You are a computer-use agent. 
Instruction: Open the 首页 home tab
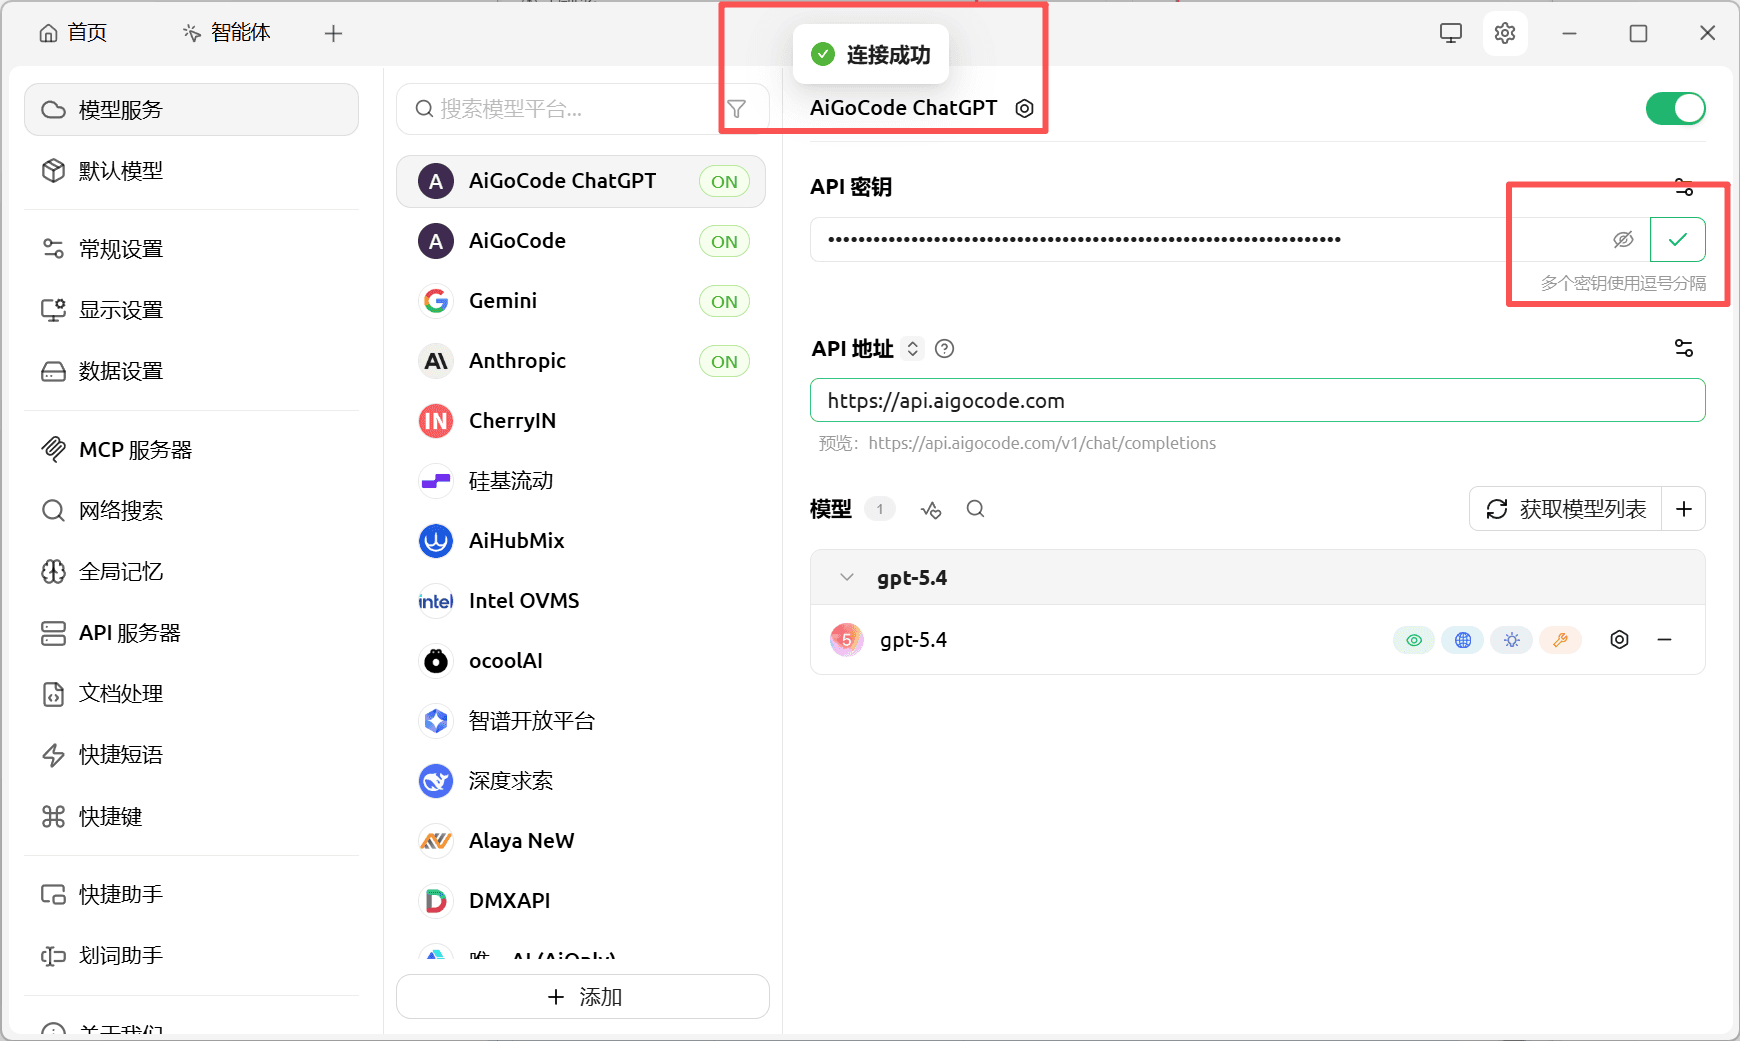coord(73,33)
